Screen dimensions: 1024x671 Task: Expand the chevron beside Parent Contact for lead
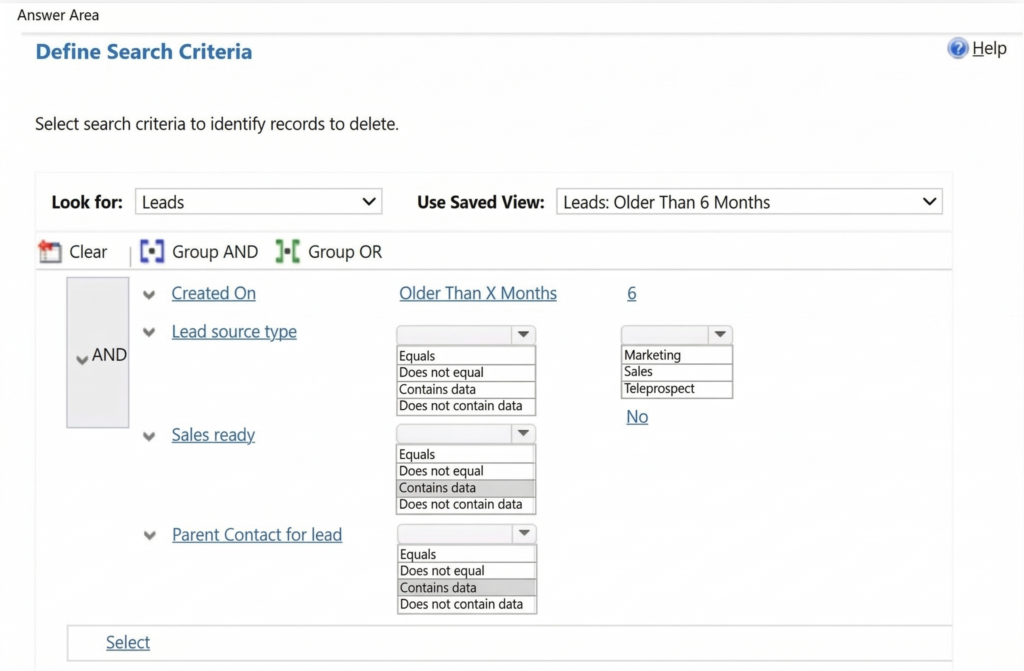(150, 535)
